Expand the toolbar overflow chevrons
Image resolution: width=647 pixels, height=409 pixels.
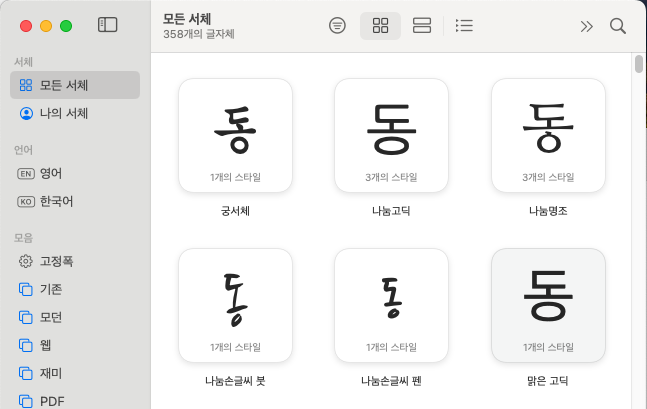pyautogui.click(x=586, y=26)
